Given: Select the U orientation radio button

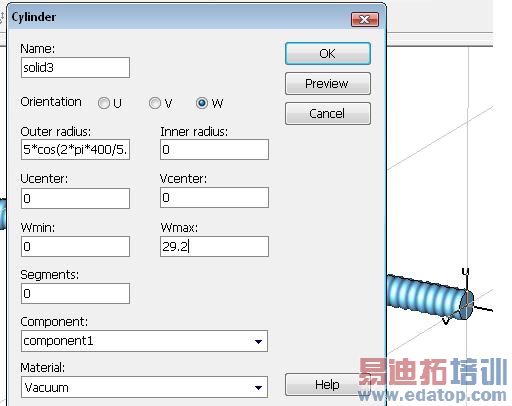Looking at the screenshot, I should pos(104,103).
